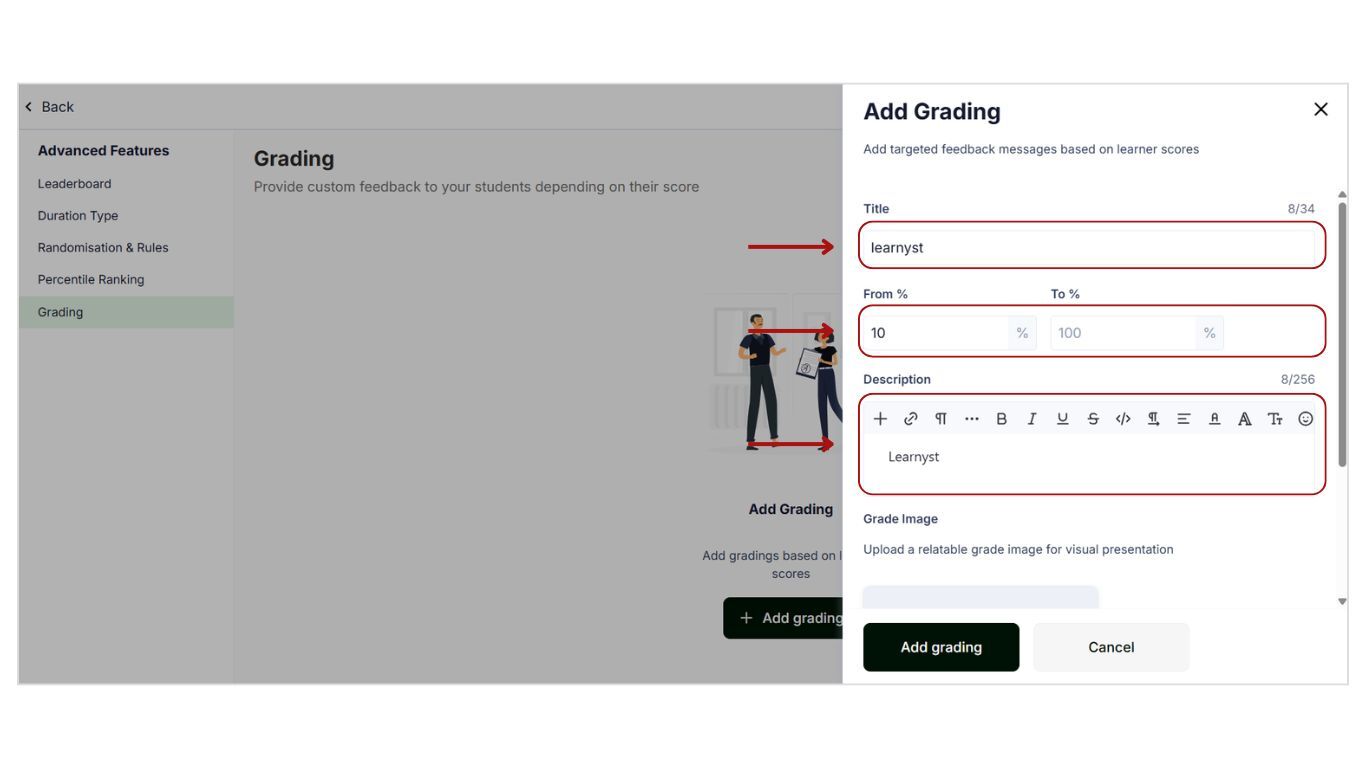Open the three-dots more options in editor
The height and width of the screenshot is (768, 1366).
[x=971, y=419]
